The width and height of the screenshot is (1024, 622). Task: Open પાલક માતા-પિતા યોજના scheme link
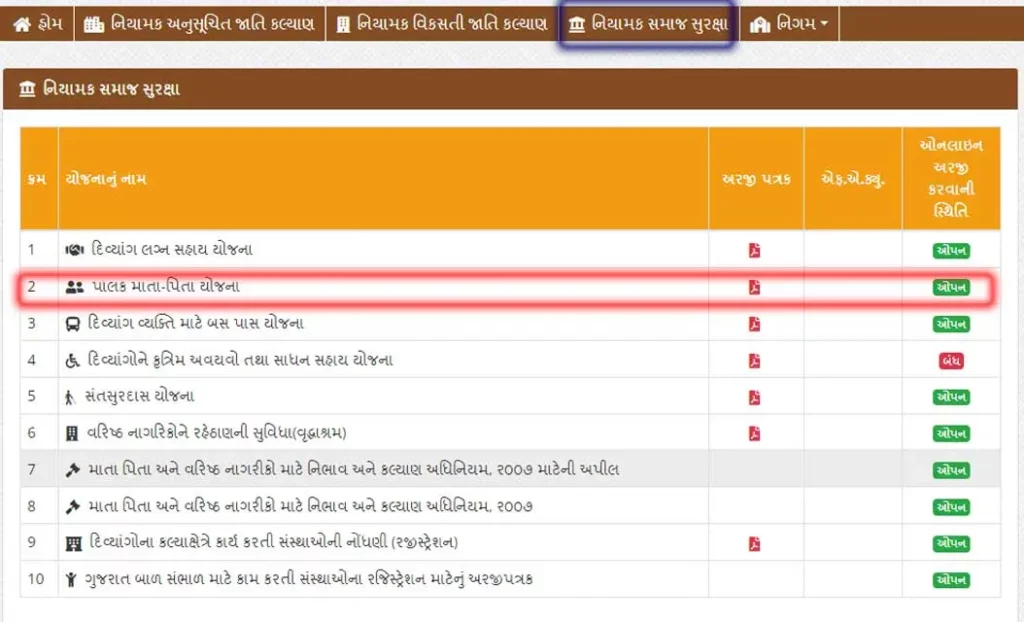coord(165,287)
